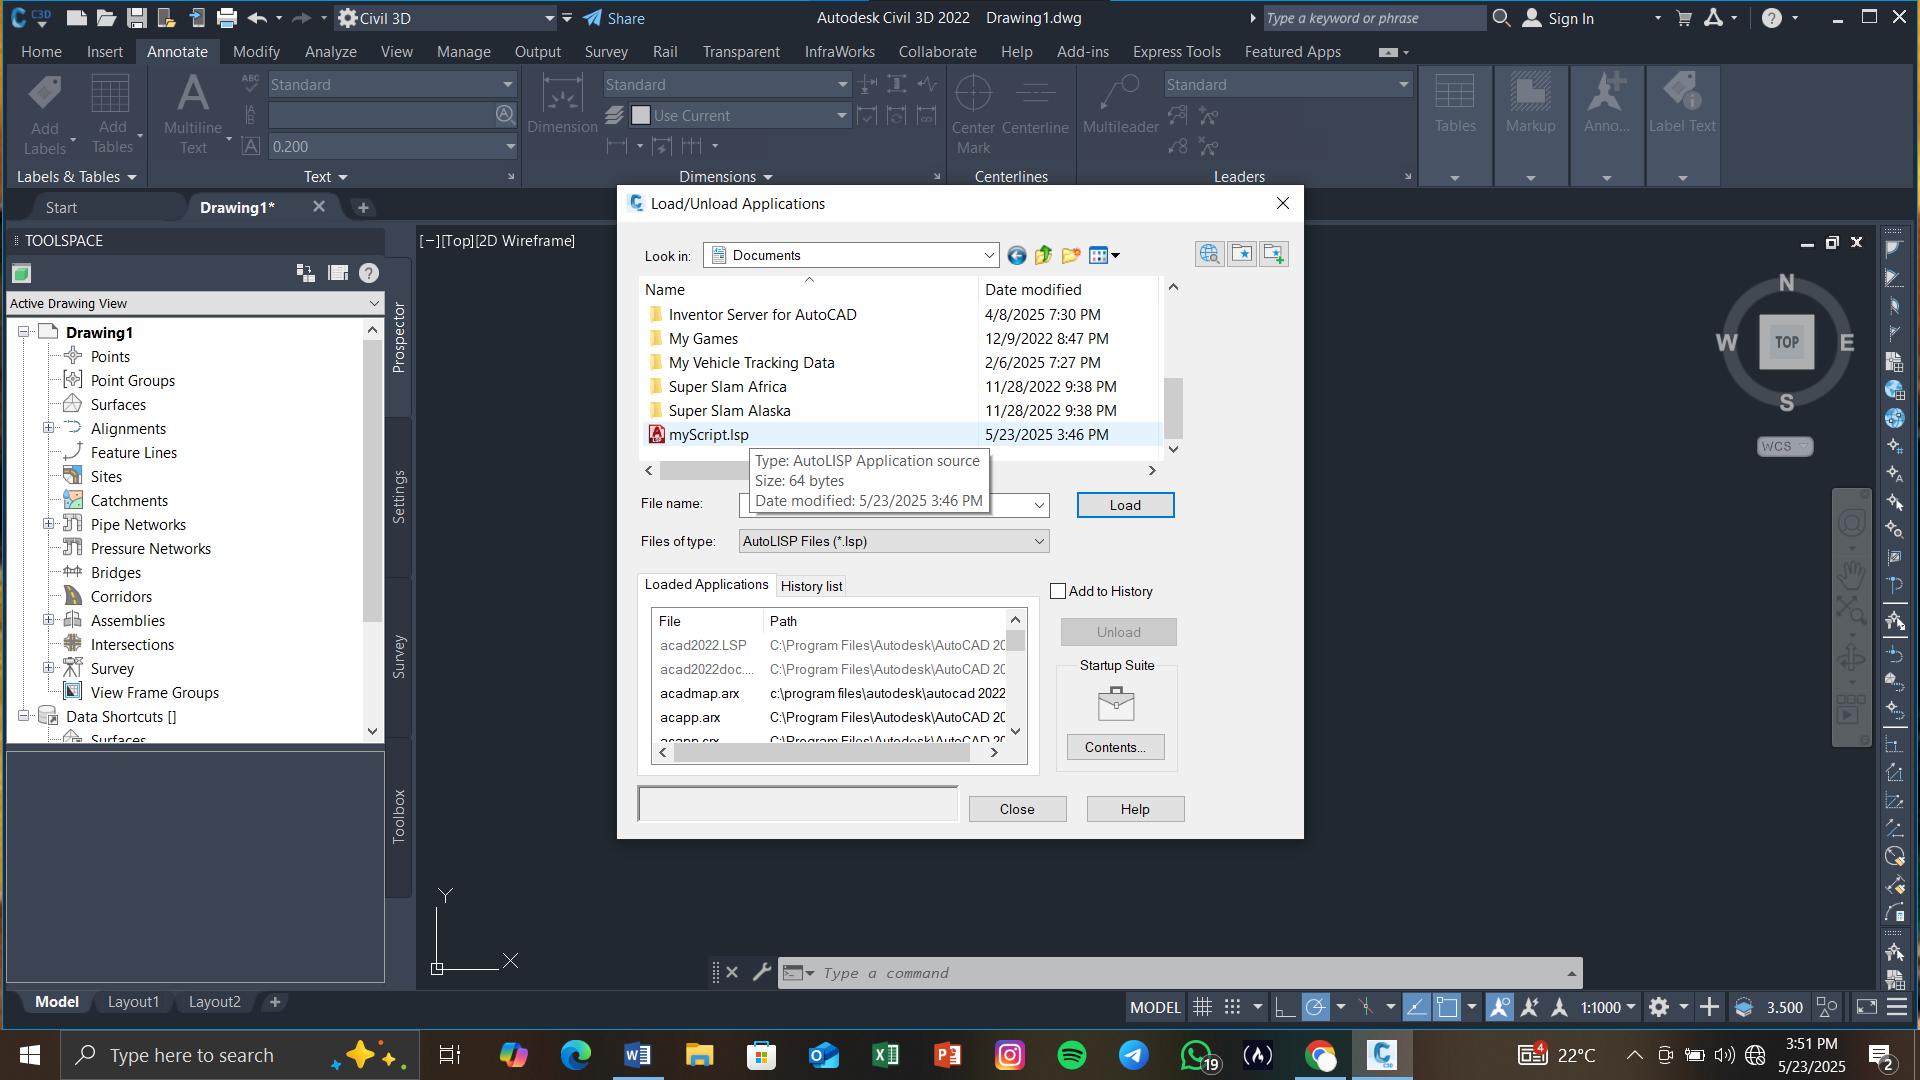Click the Load button

click(1125, 505)
